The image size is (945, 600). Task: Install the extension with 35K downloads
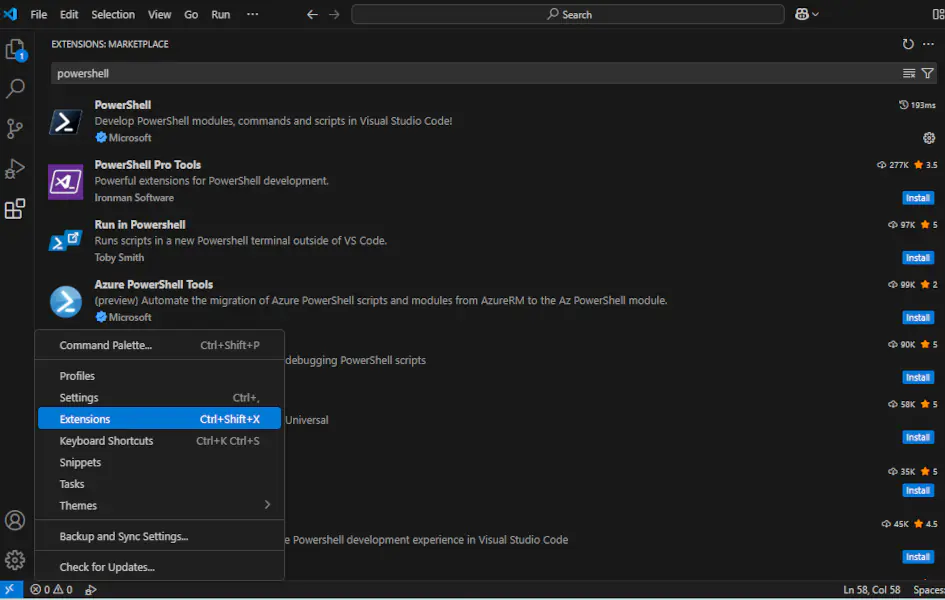(918, 490)
